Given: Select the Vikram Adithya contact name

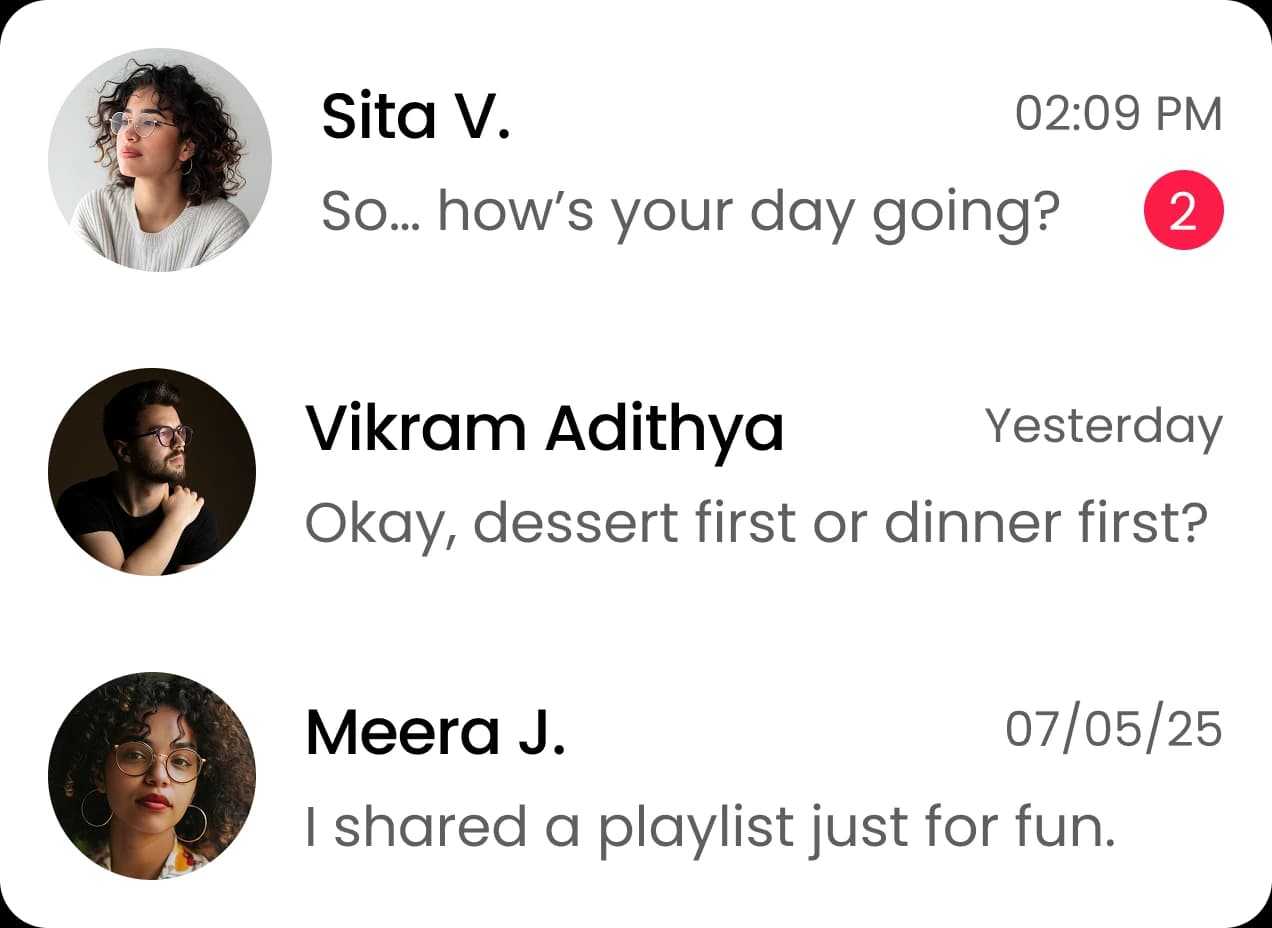Looking at the screenshot, I should (543, 428).
